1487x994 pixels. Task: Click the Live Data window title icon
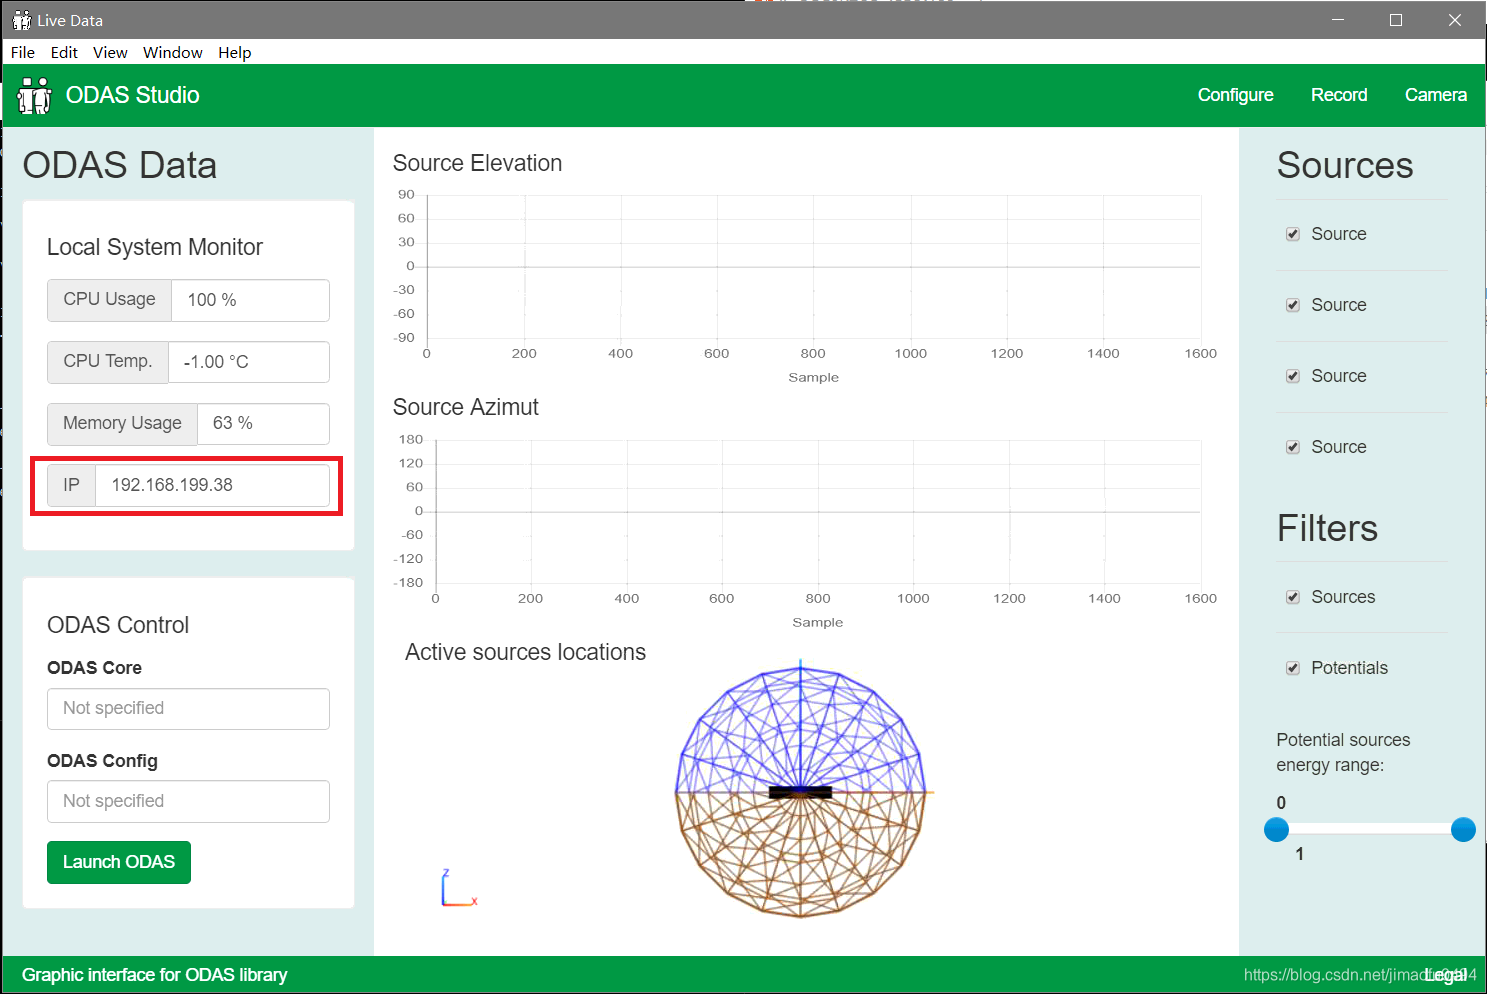(x=22, y=20)
